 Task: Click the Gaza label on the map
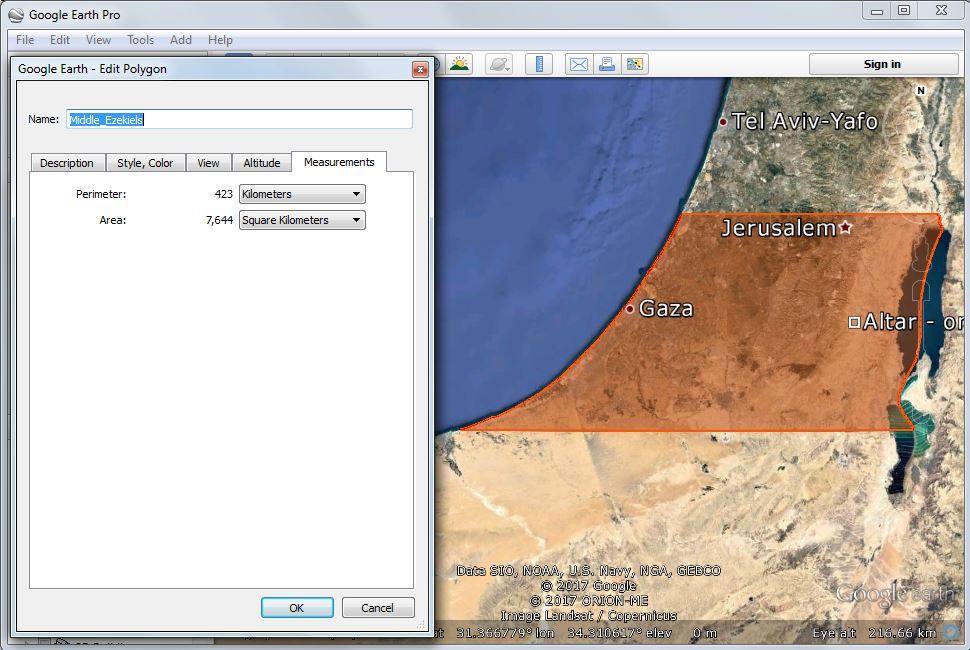pyautogui.click(x=666, y=309)
